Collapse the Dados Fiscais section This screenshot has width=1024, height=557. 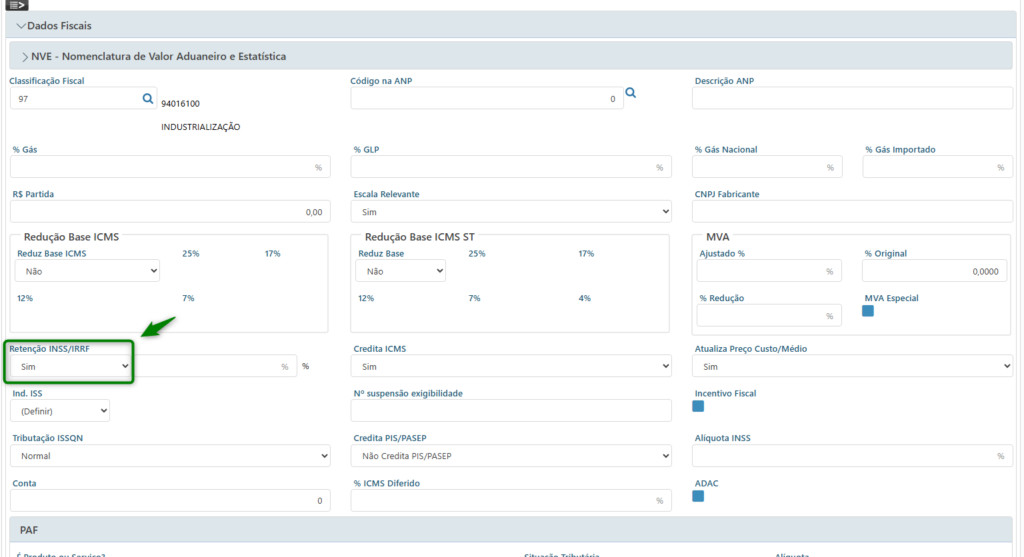[x=60, y=25]
